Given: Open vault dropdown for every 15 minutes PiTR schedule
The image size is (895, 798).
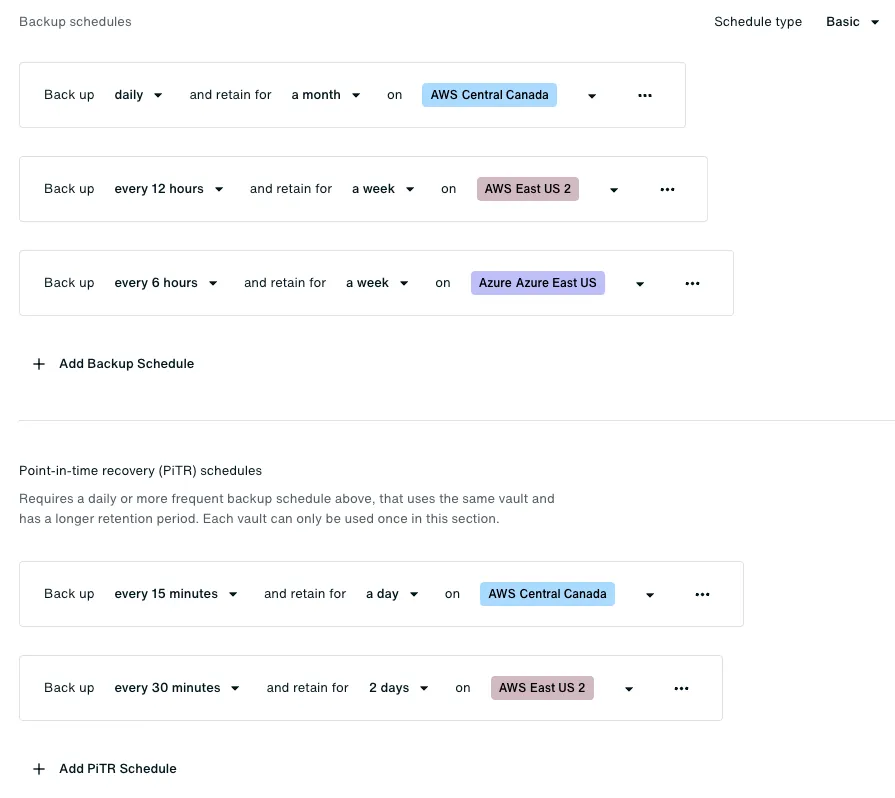Looking at the screenshot, I should click(650, 595).
